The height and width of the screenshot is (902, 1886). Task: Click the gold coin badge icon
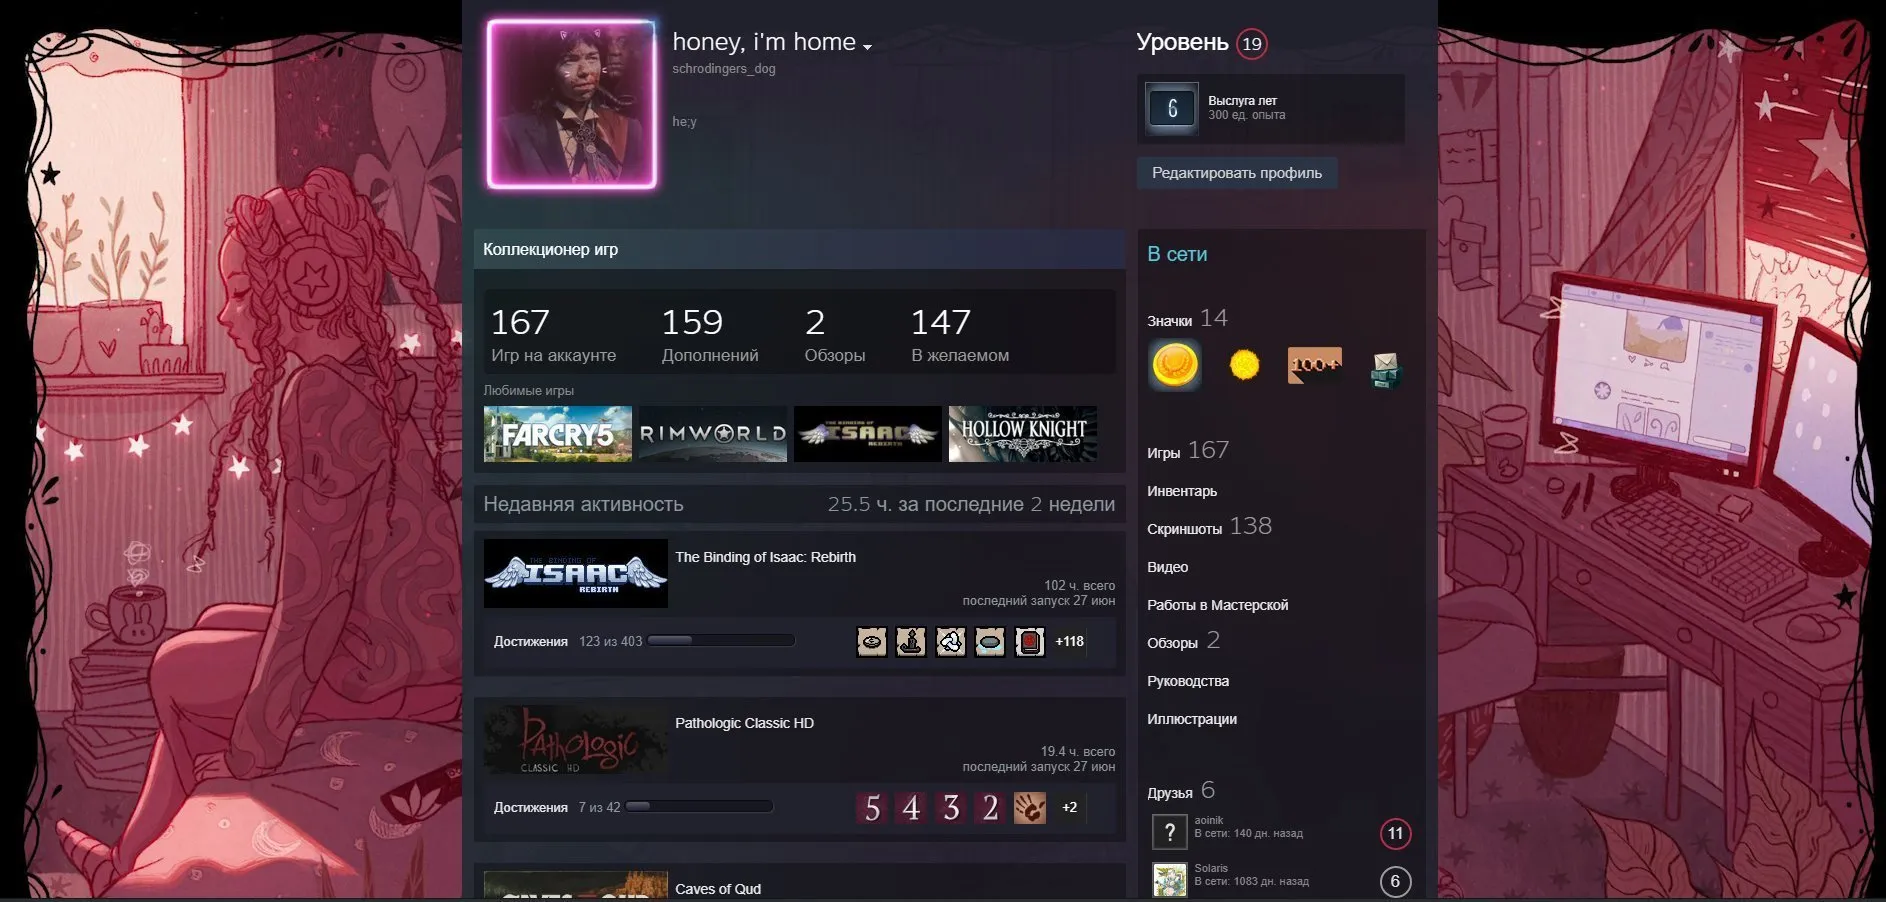[1174, 365]
